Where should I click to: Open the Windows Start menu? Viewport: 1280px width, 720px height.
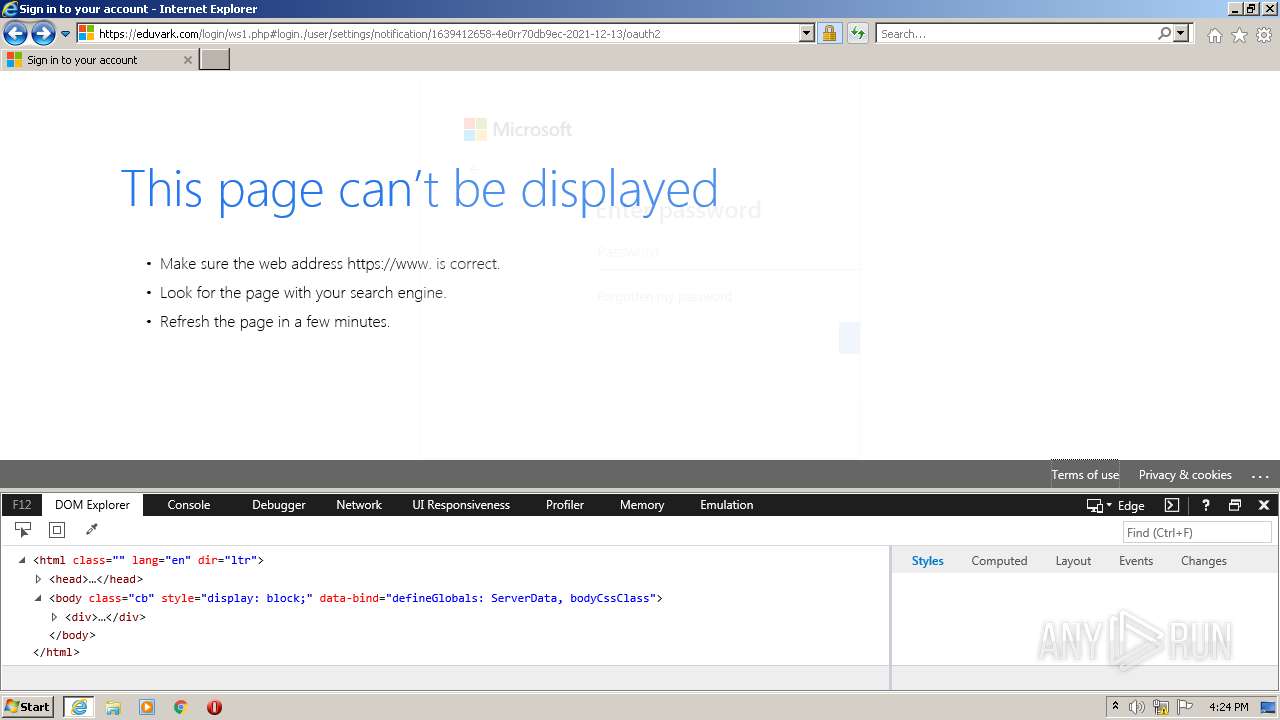point(28,707)
